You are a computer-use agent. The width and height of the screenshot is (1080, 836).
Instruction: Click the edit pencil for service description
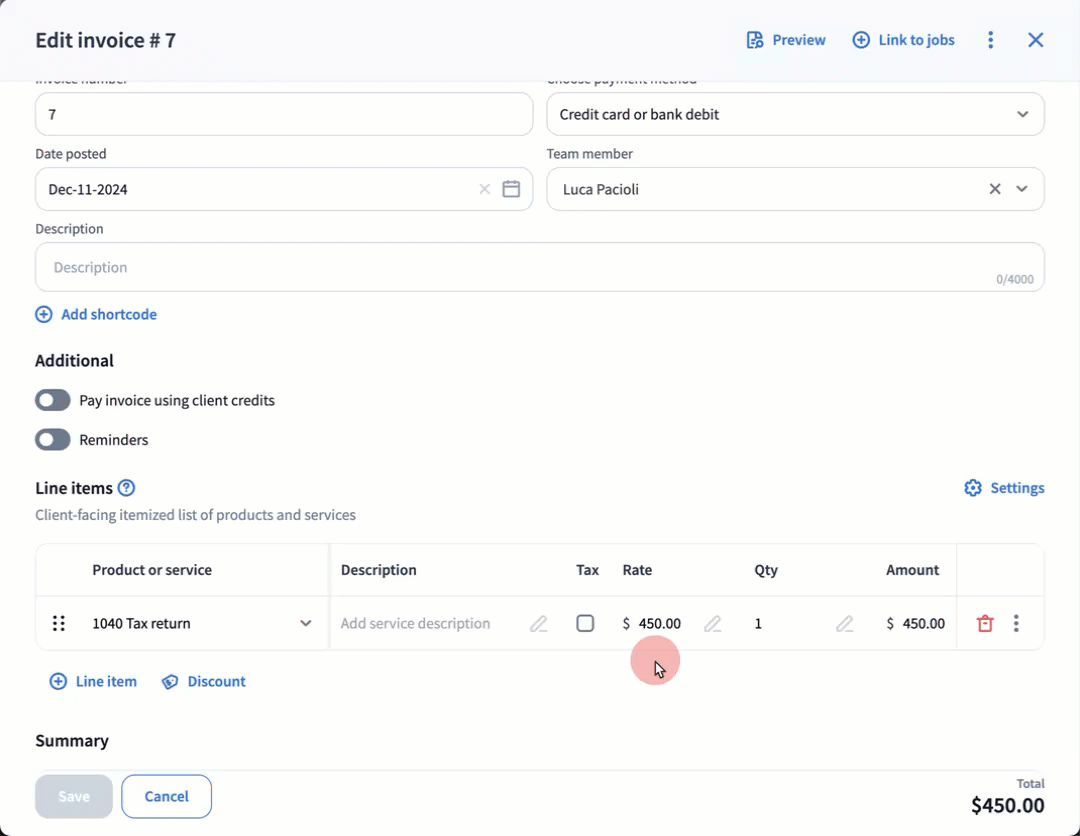click(538, 623)
